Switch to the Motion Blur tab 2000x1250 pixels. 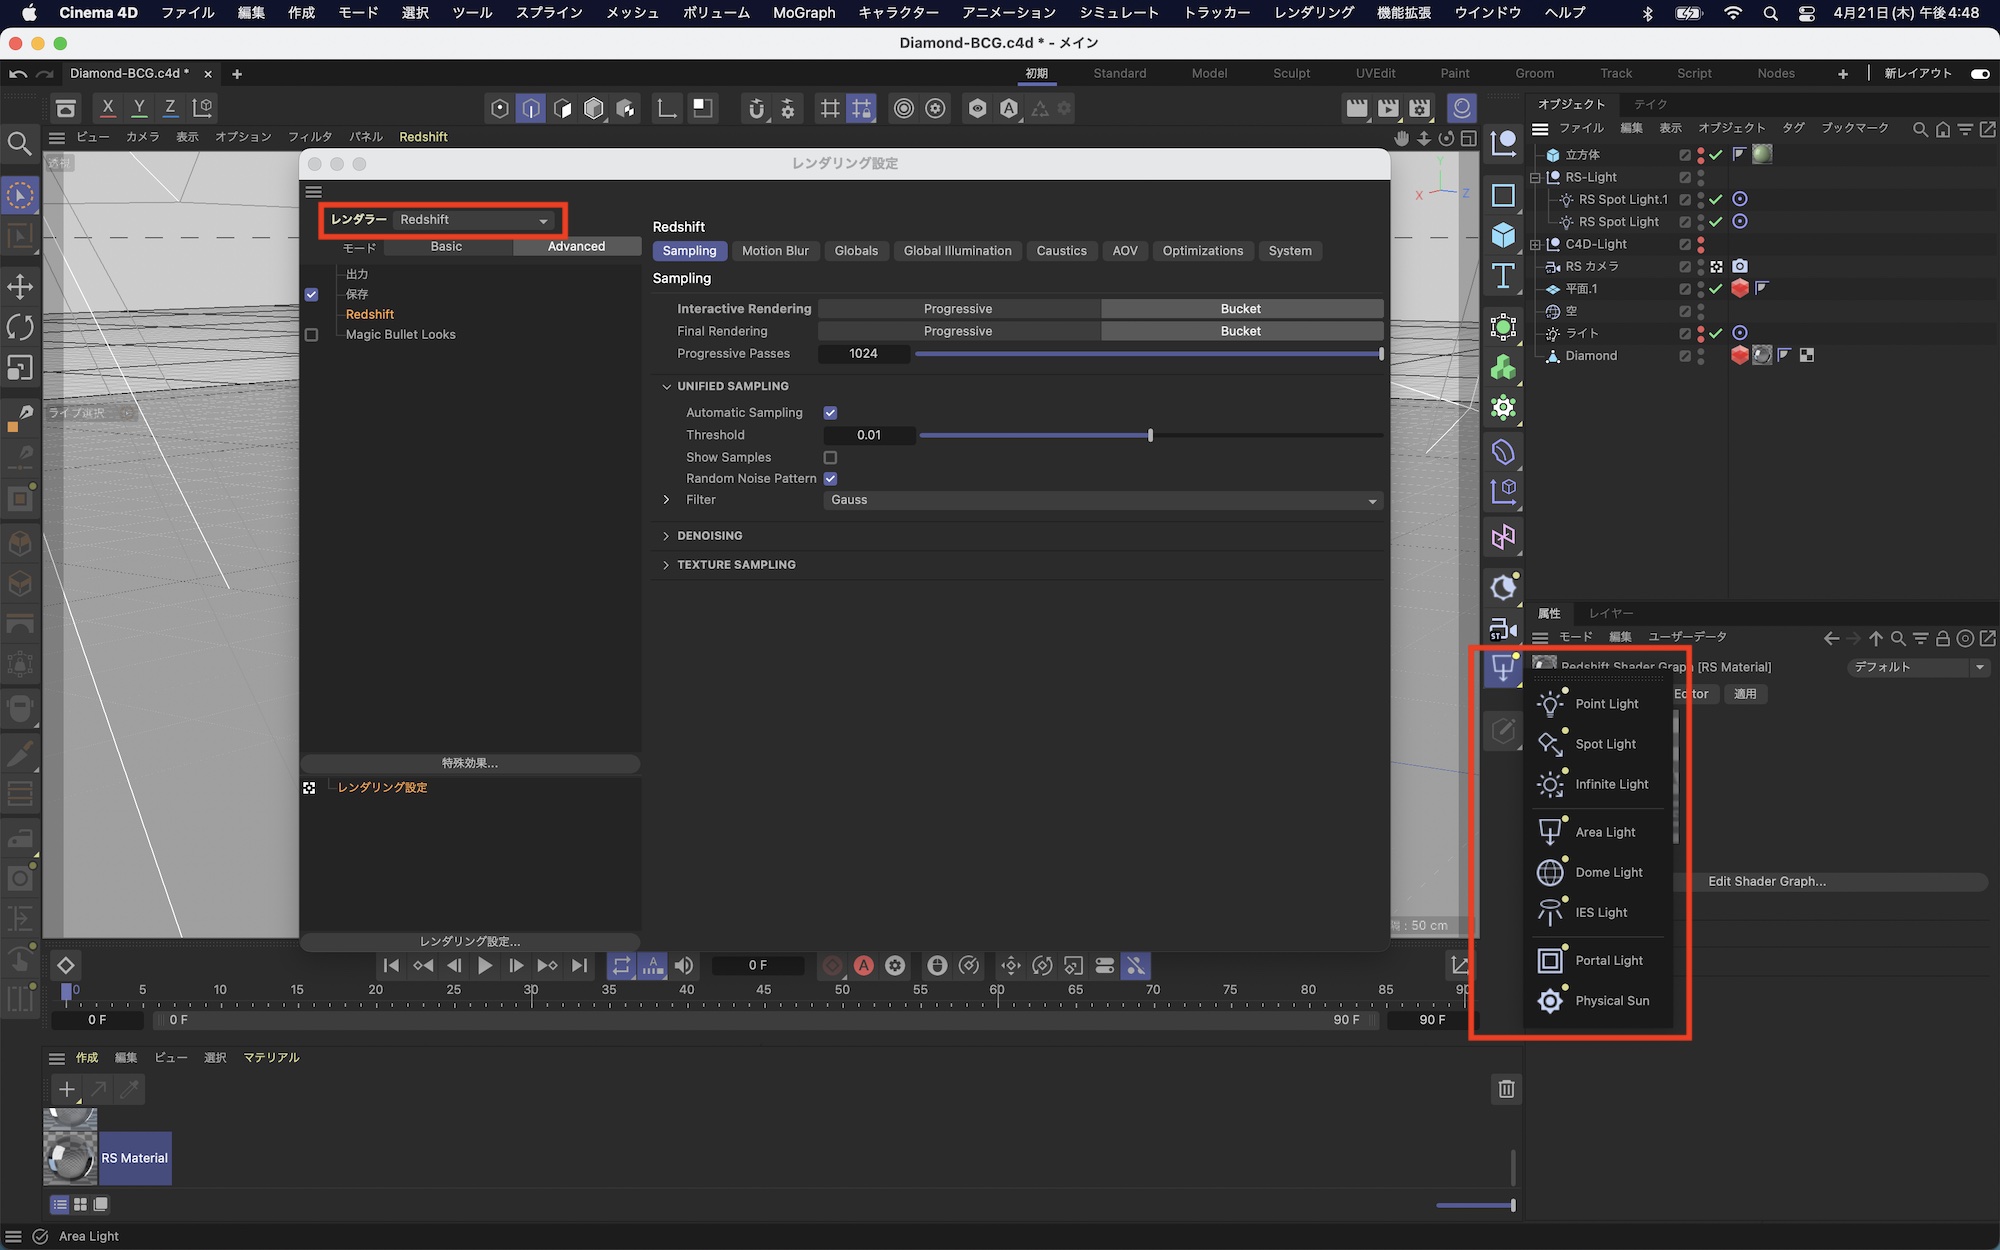click(775, 251)
